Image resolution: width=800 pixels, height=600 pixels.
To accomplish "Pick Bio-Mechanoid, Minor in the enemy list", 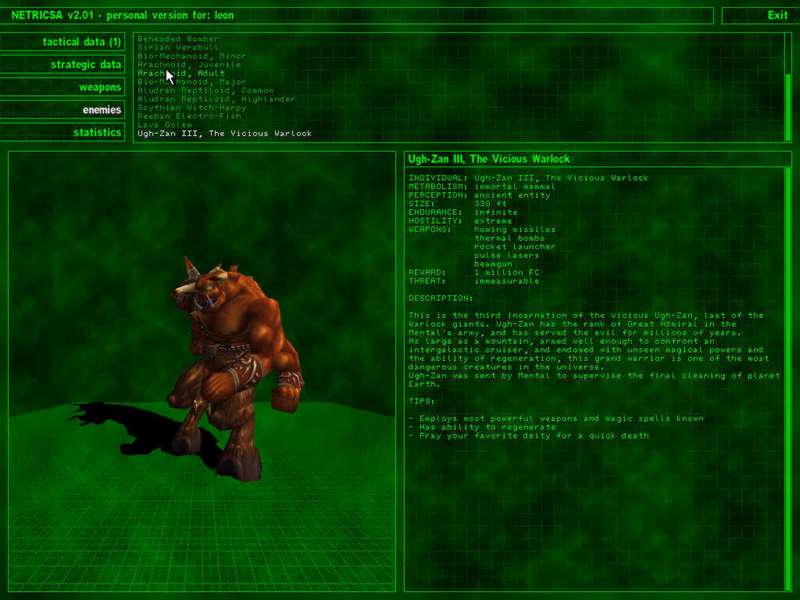I will click(191, 56).
